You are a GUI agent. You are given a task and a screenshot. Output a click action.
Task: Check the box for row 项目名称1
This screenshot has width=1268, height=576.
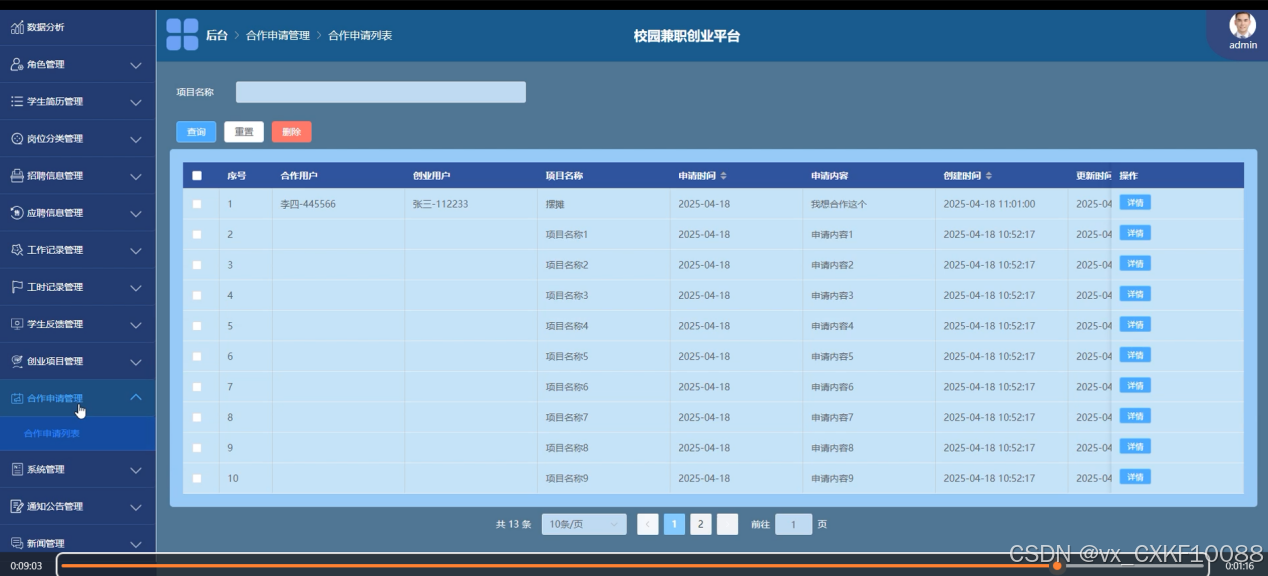tap(197, 235)
